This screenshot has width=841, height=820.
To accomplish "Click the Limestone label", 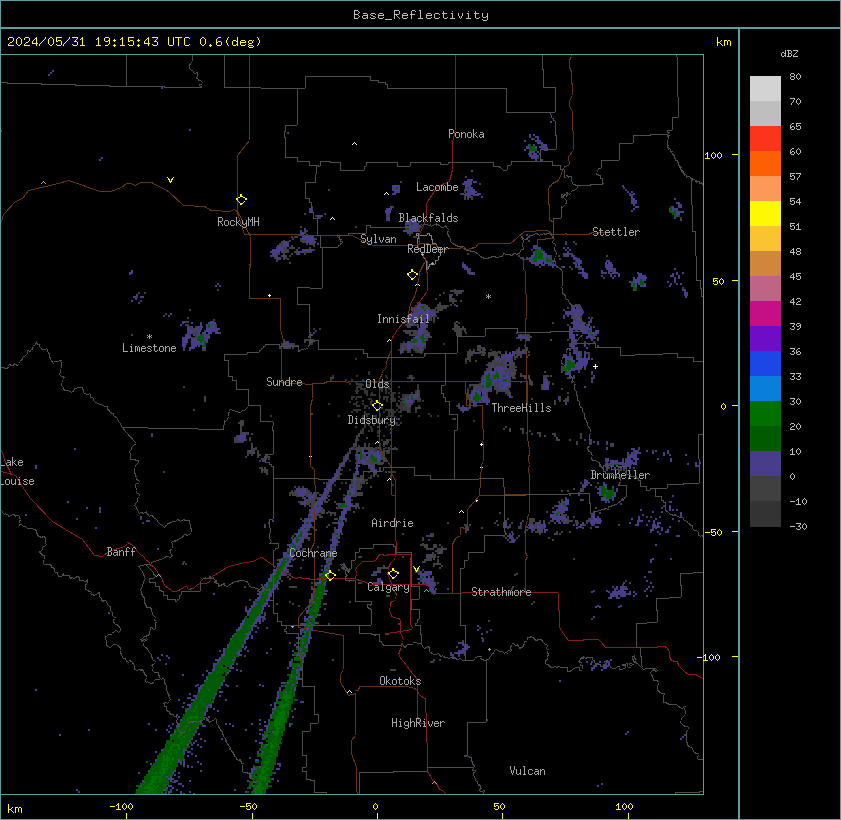I will tap(149, 348).
